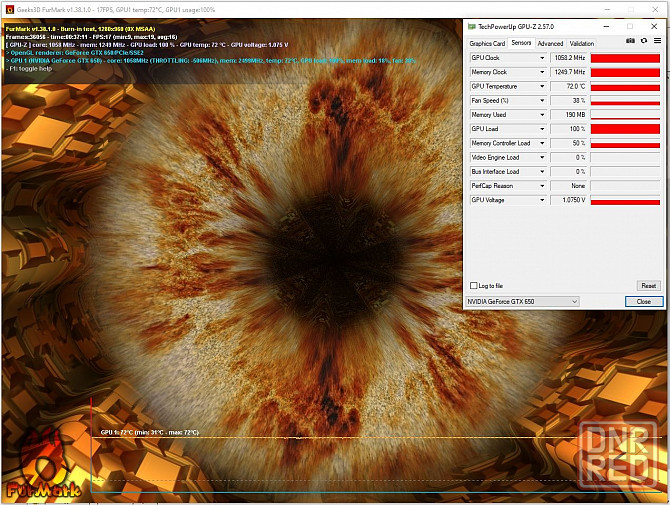
Task: Click the 38 % fan speed value
Action: (x=569, y=101)
